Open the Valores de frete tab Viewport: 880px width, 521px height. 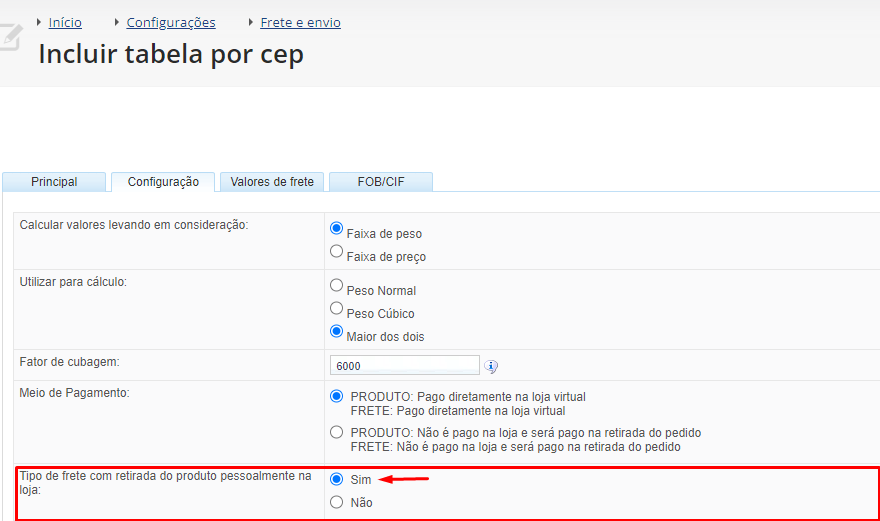272,182
